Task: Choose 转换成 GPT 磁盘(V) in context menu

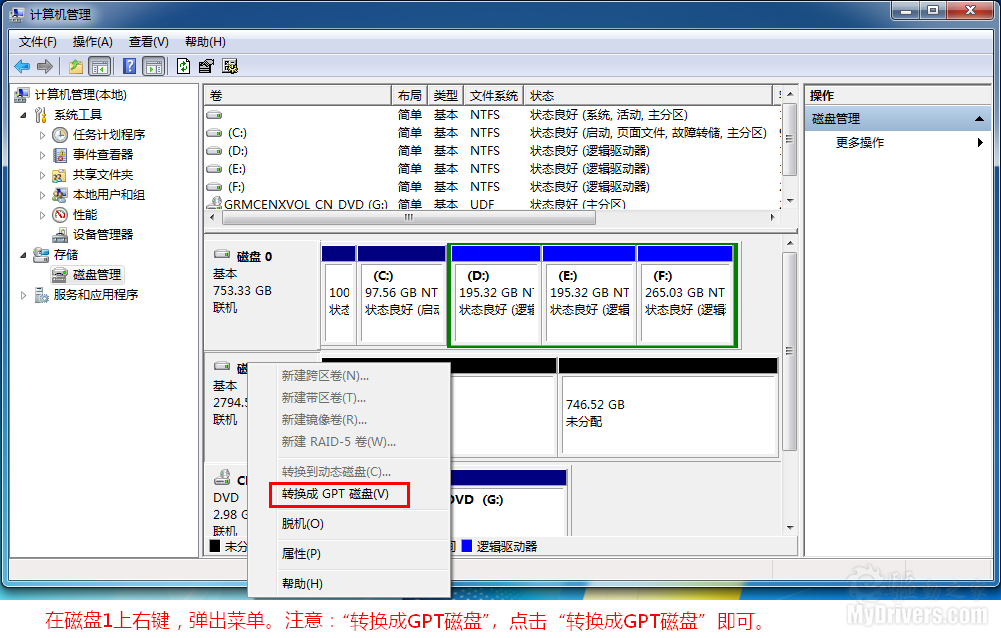Action: (335, 494)
